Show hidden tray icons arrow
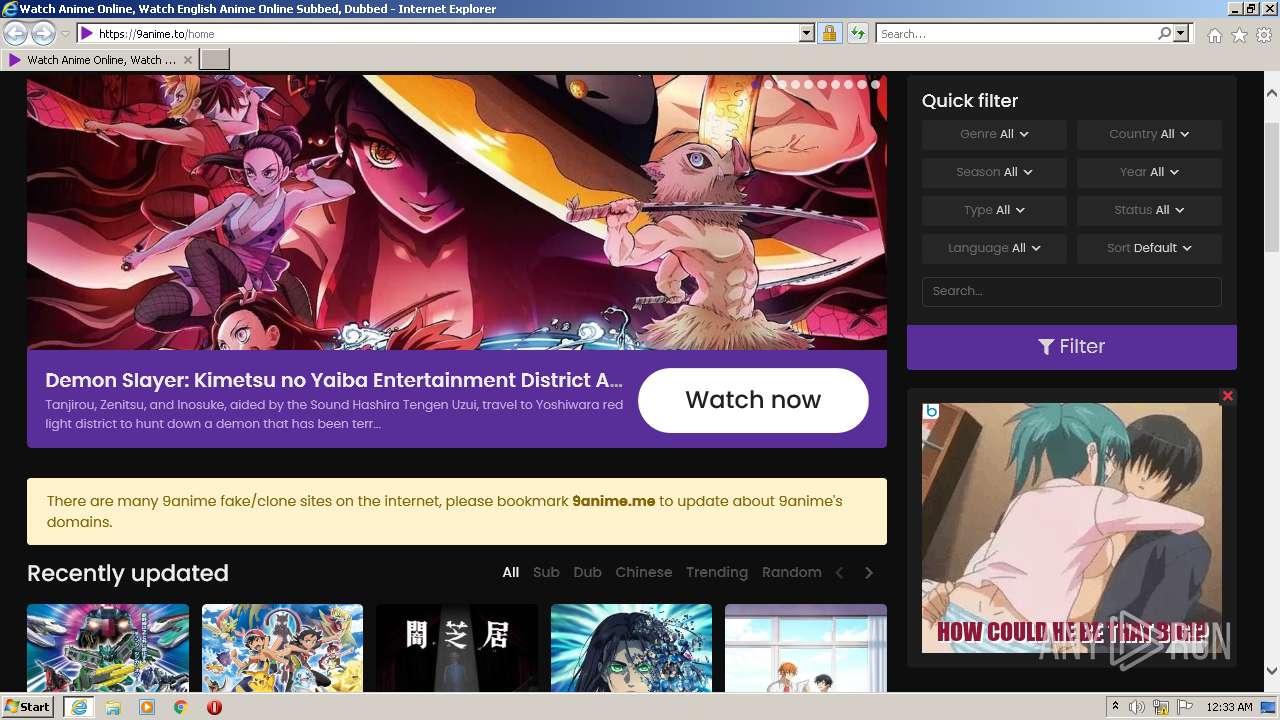1280x720 pixels. 1116,707
